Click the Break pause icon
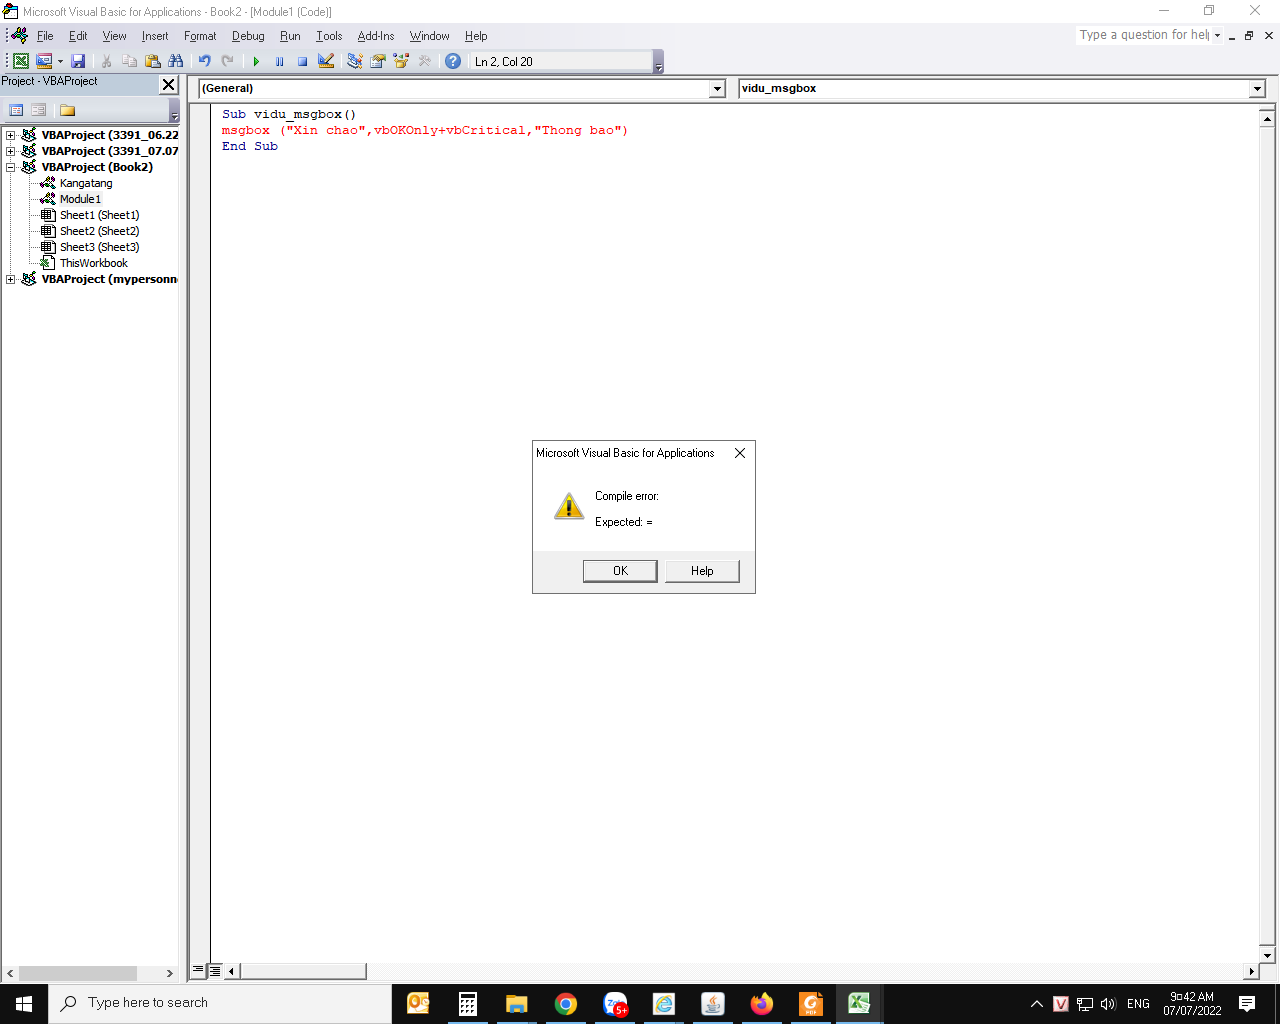The image size is (1280, 1024). click(x=280, y=61)
